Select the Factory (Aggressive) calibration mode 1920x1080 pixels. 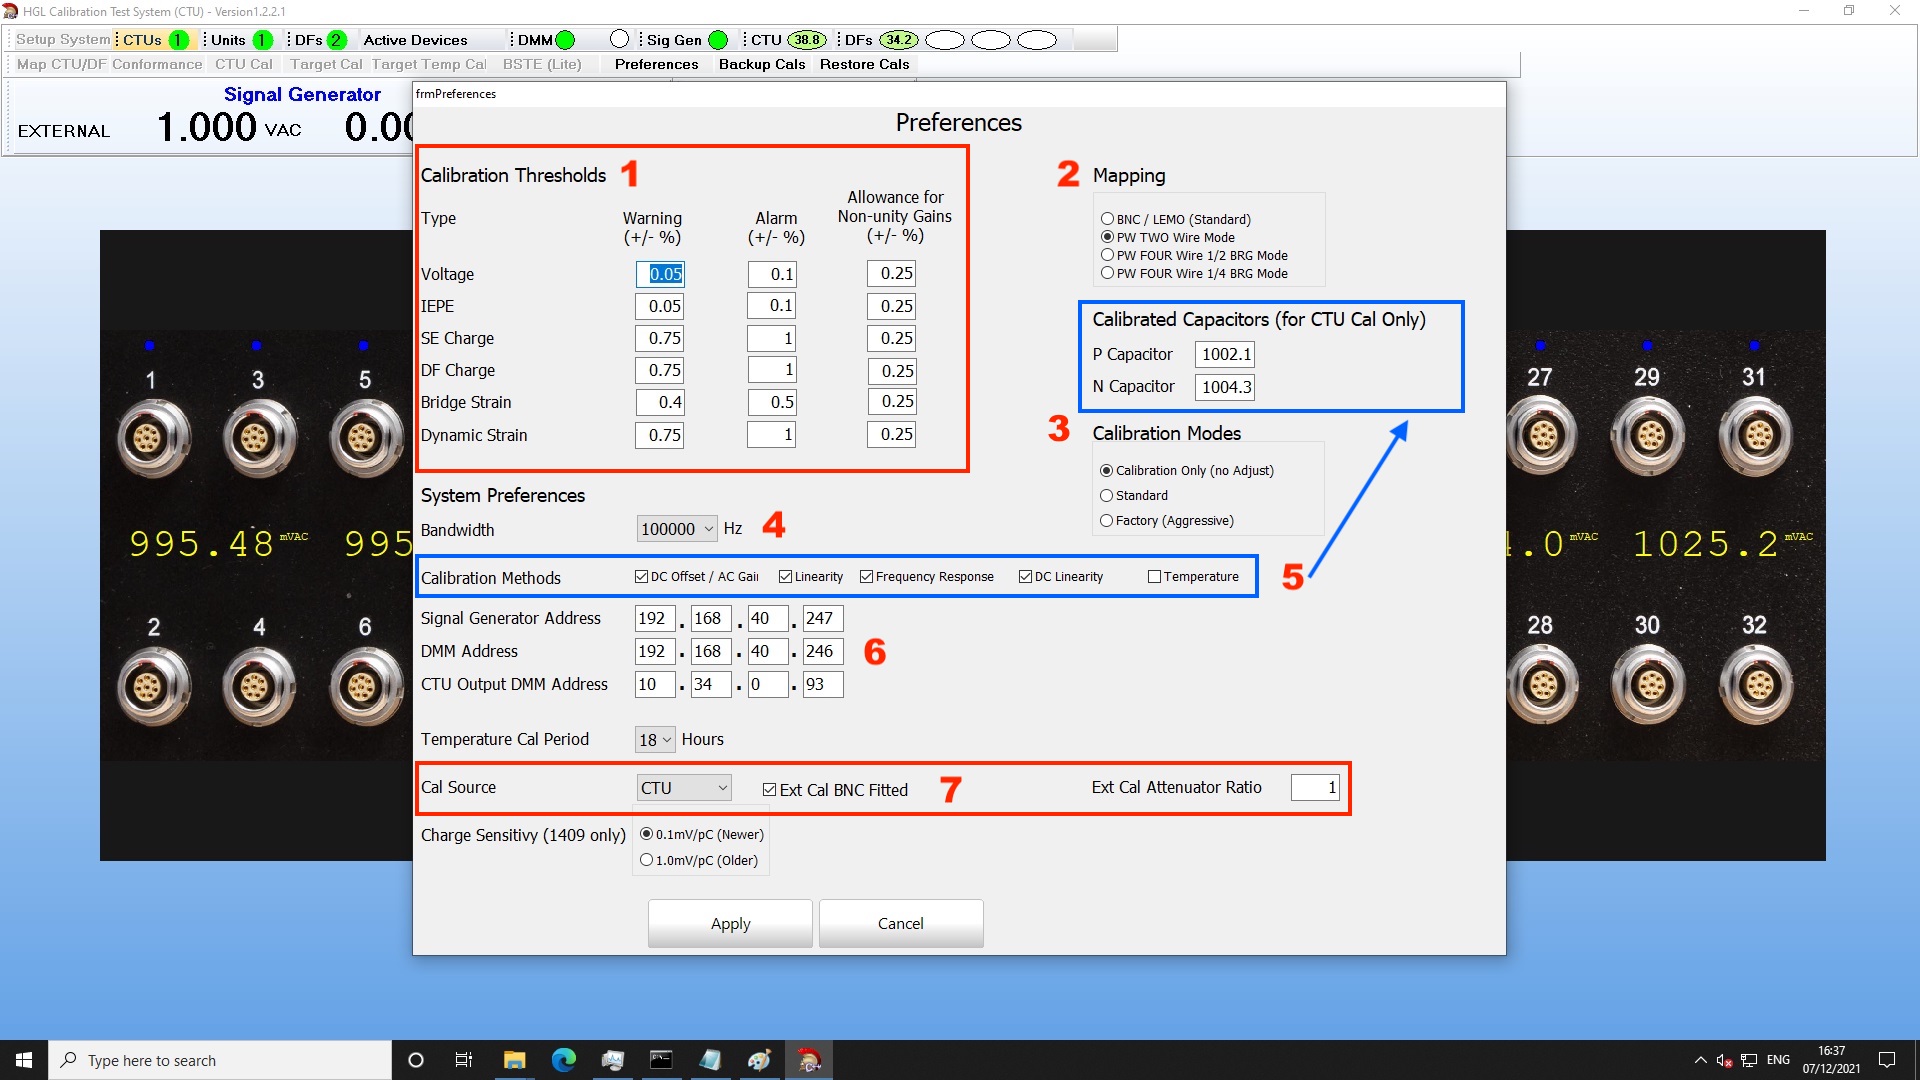[x=1106, y=520]
